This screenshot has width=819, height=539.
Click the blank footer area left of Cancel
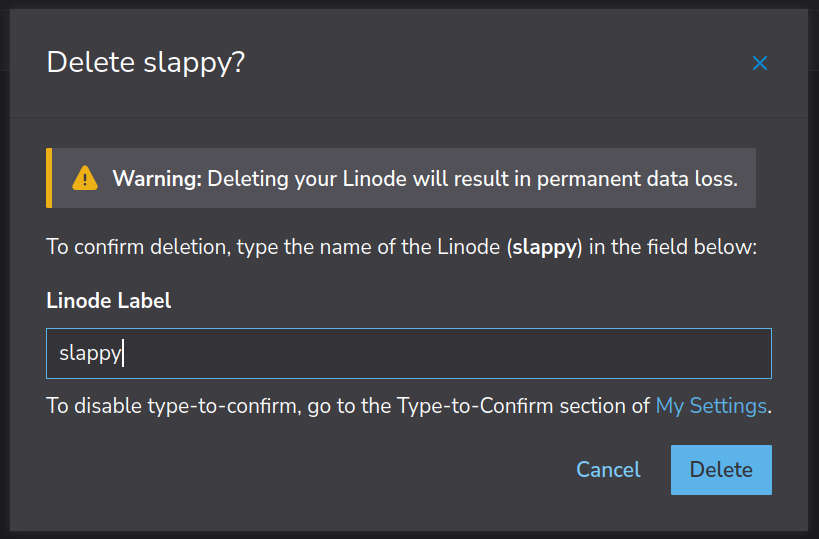click(x=300, y=470)
